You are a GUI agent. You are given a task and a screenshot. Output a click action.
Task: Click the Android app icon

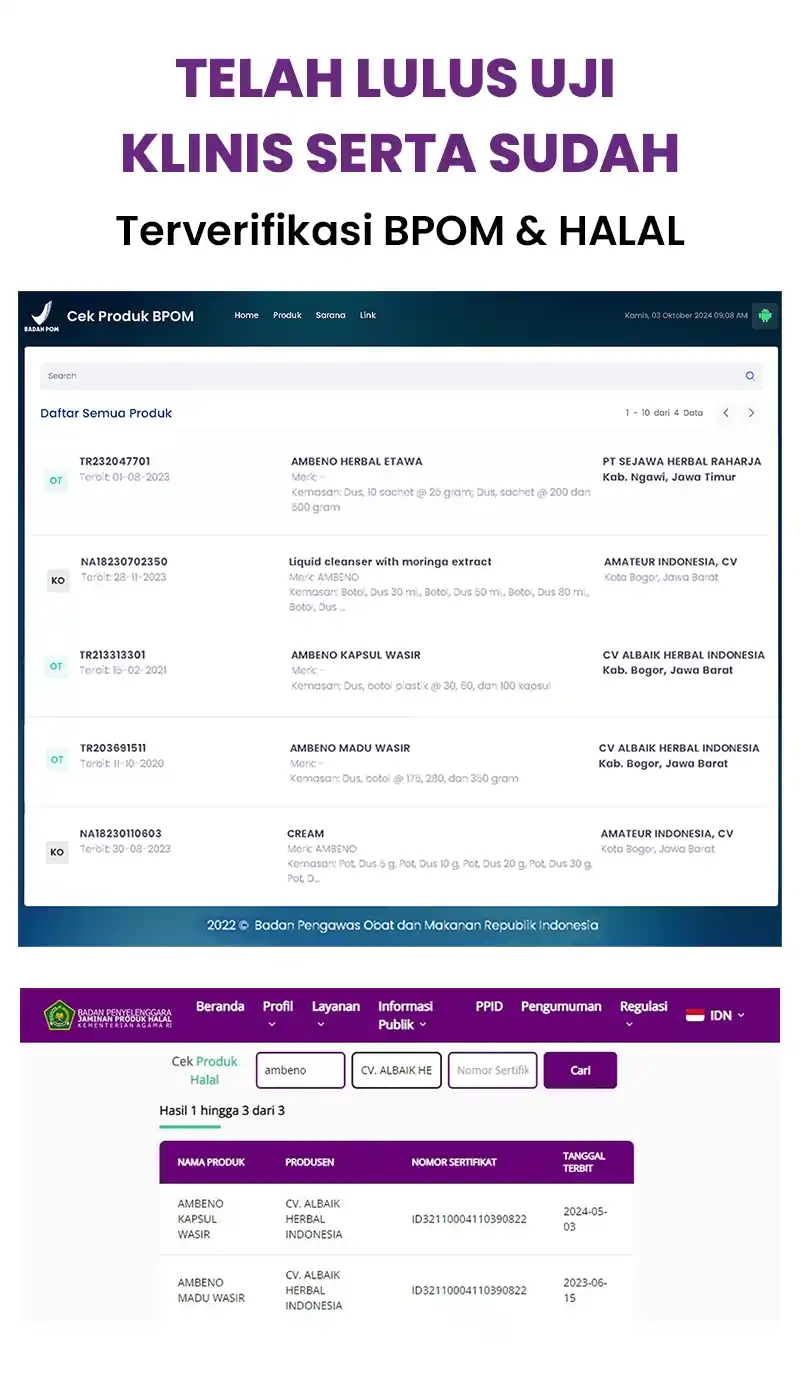(x=765, y=316)
